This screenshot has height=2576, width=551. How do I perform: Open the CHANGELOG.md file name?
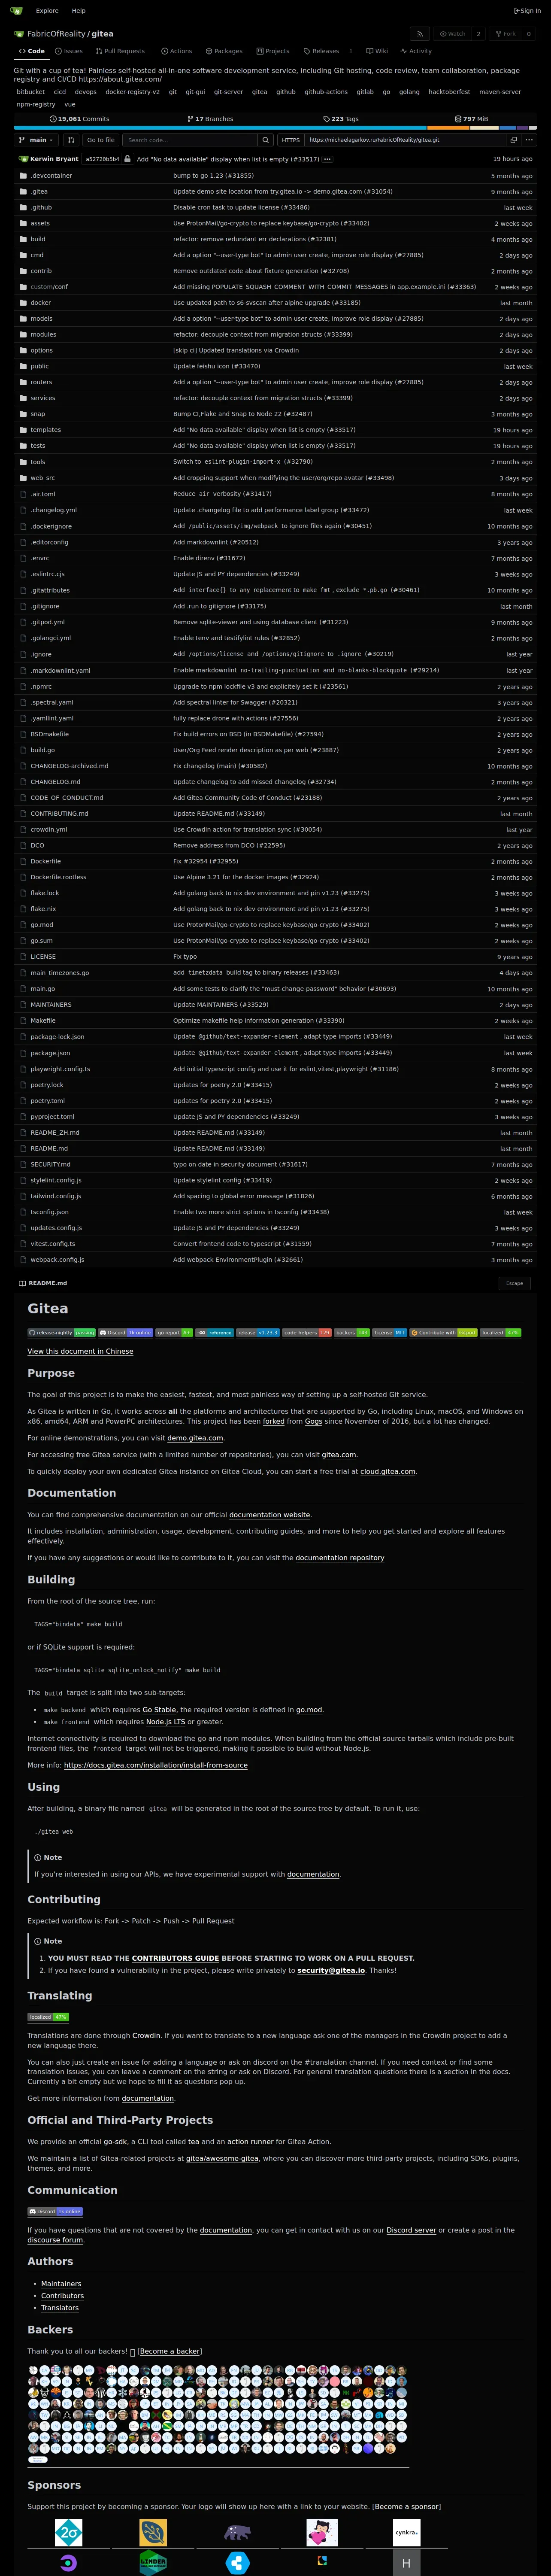pos(55,782)
